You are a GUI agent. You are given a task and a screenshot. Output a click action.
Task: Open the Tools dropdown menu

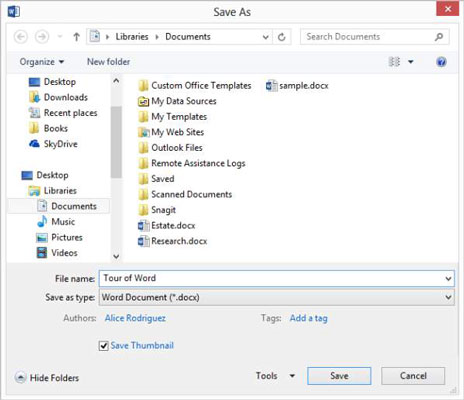point(275,376)
